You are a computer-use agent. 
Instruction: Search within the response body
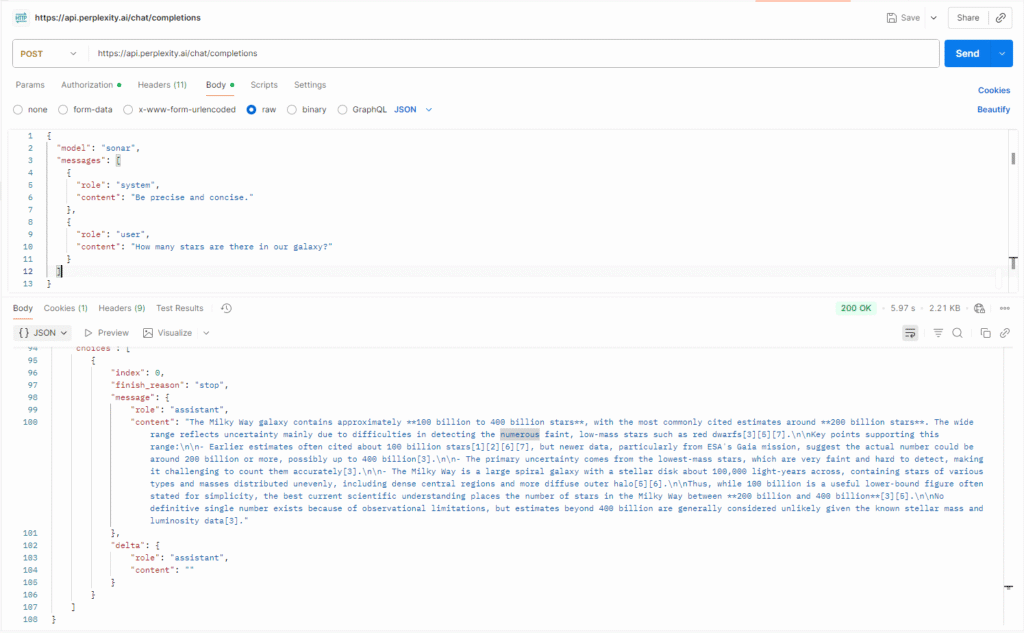click(957, 333)
